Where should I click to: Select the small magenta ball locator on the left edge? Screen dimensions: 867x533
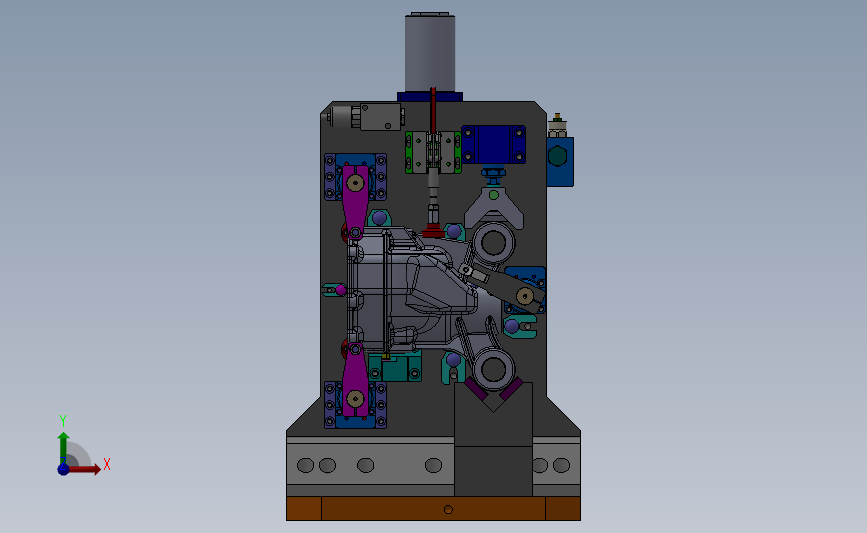tap(341, 290)
